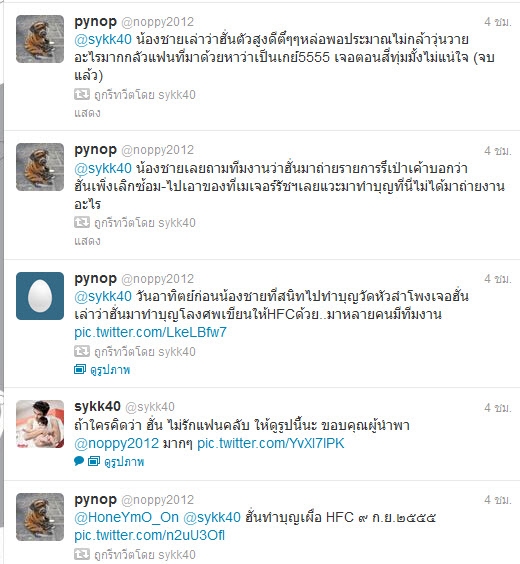The height and width of the screenshot is (564, 520).
Task: Click photo icon in sykk40 tweet
Action: pyautogui.click(x=94, y=461)
